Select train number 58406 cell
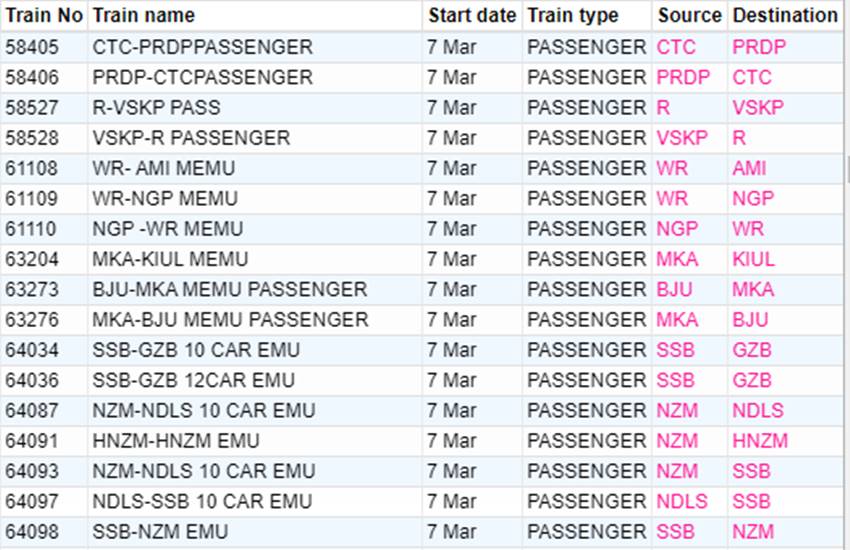Image resolution: width=850 pixels, height=550 pixels. tap(32, 77)
